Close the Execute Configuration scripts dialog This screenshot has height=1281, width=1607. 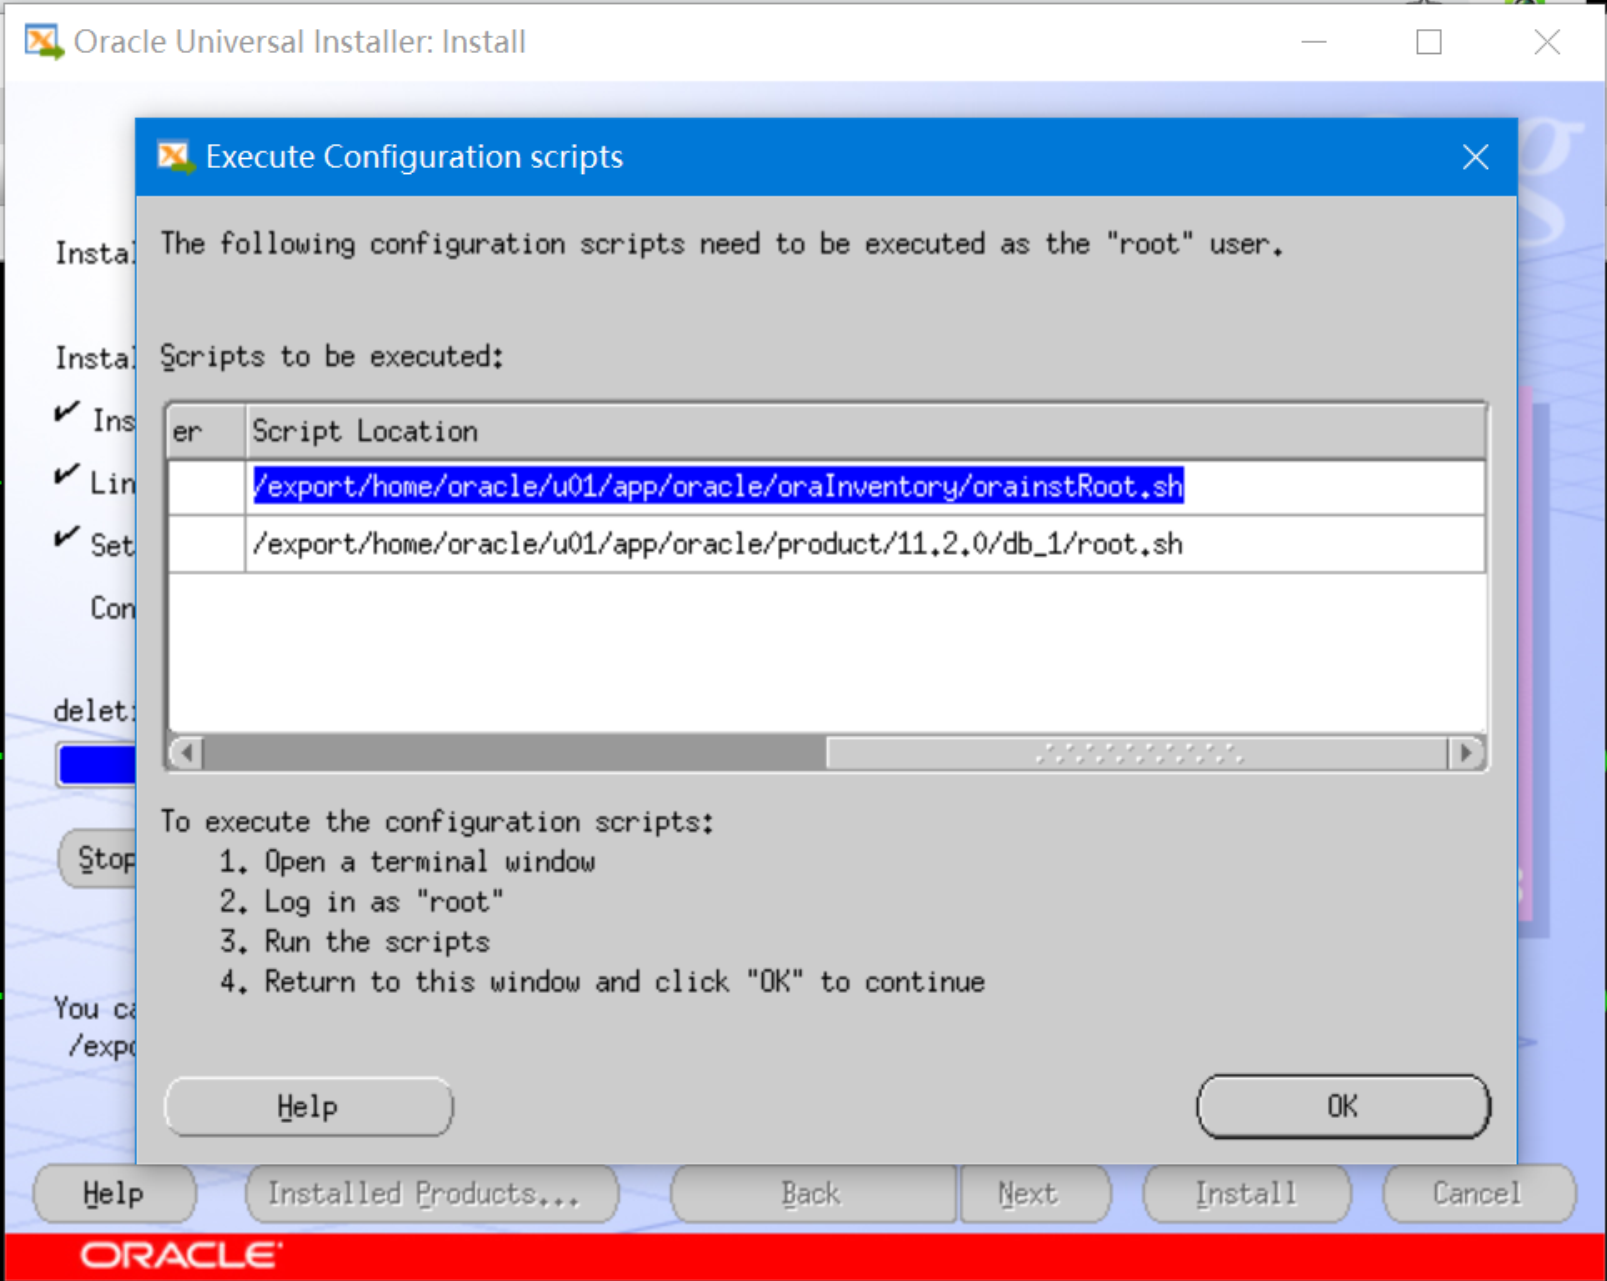pos(1475,157)
